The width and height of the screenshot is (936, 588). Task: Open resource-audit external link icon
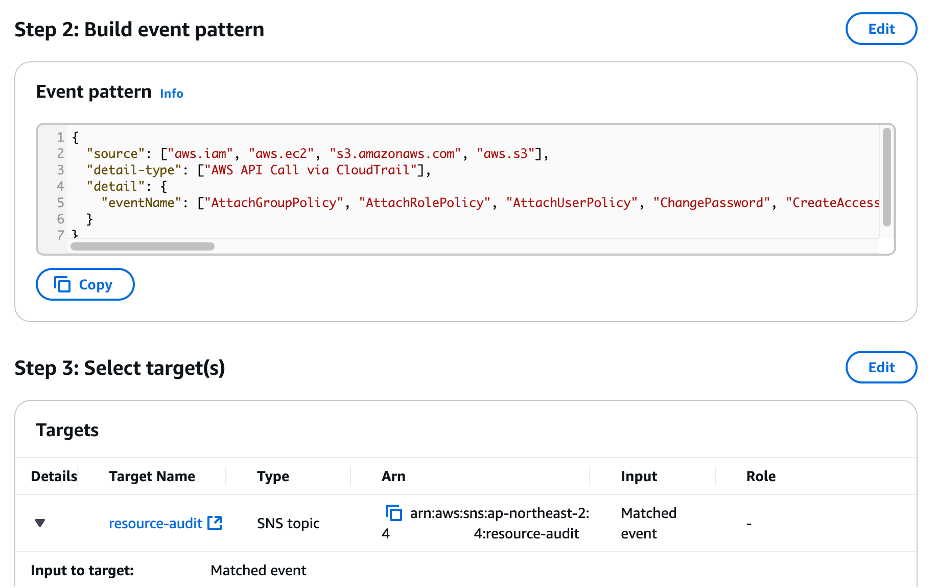214,523
